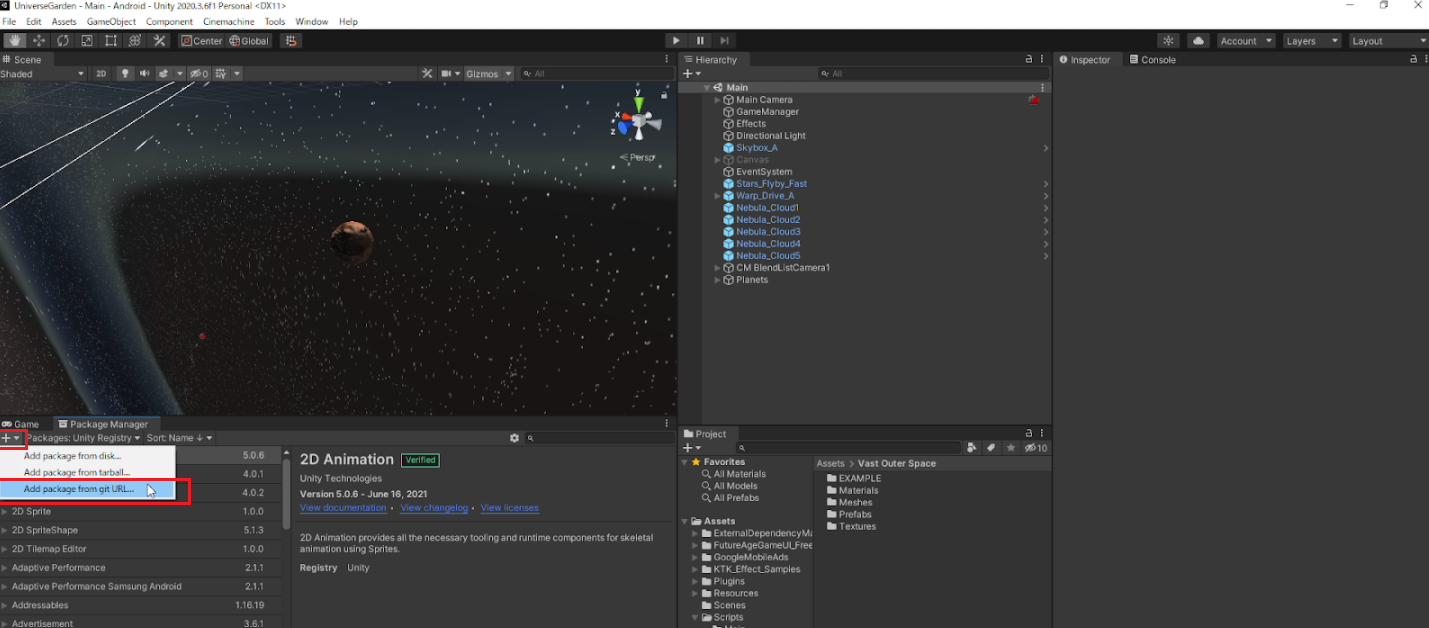Open View licenses link
The width and height of the screenshot is (1429, 628).
click(509, 508)
